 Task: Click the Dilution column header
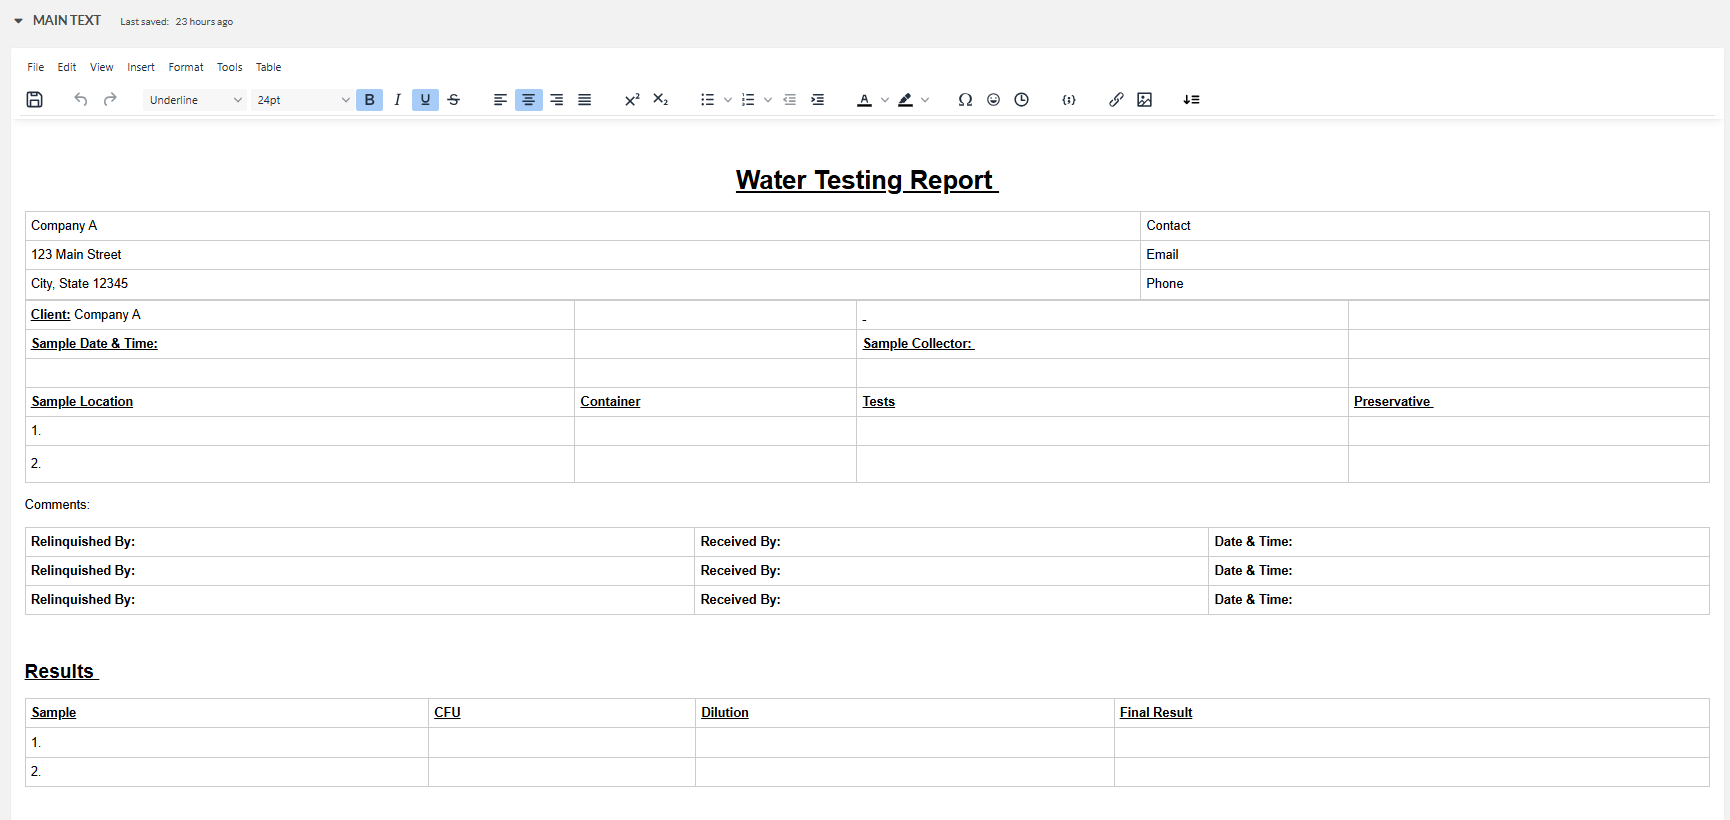(724, 713)
